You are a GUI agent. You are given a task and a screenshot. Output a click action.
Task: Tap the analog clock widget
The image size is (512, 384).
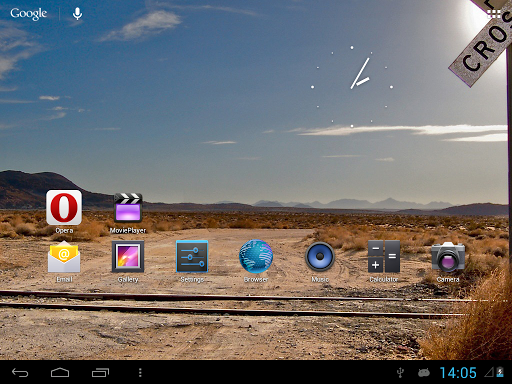click(x=352, y=87)
